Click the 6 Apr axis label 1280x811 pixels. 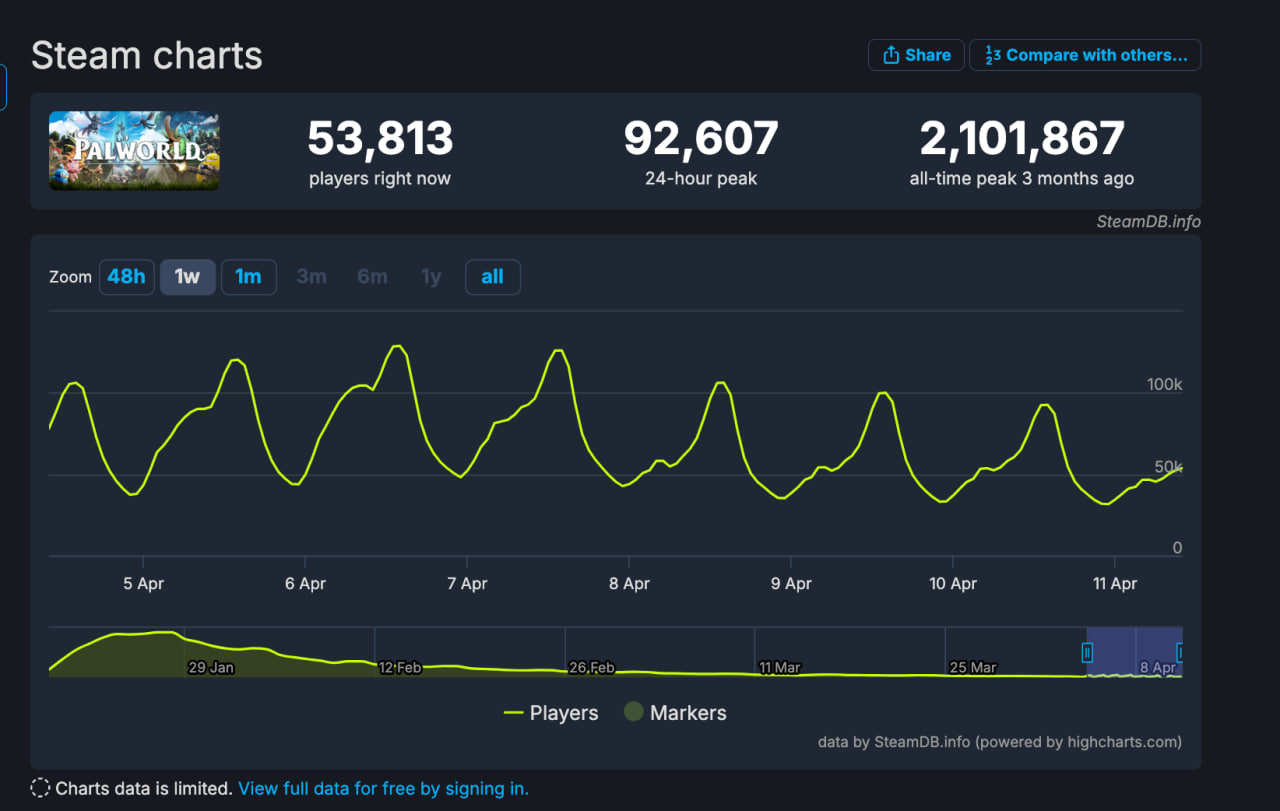[305, 584]
